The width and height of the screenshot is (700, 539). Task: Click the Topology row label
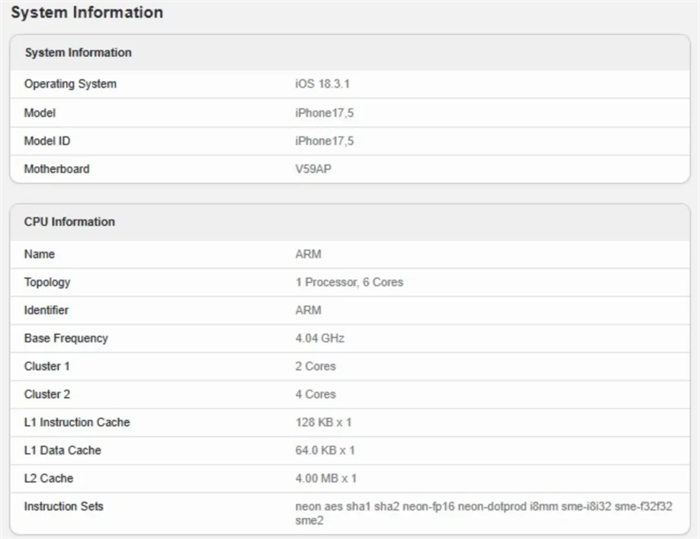[47, 282]
